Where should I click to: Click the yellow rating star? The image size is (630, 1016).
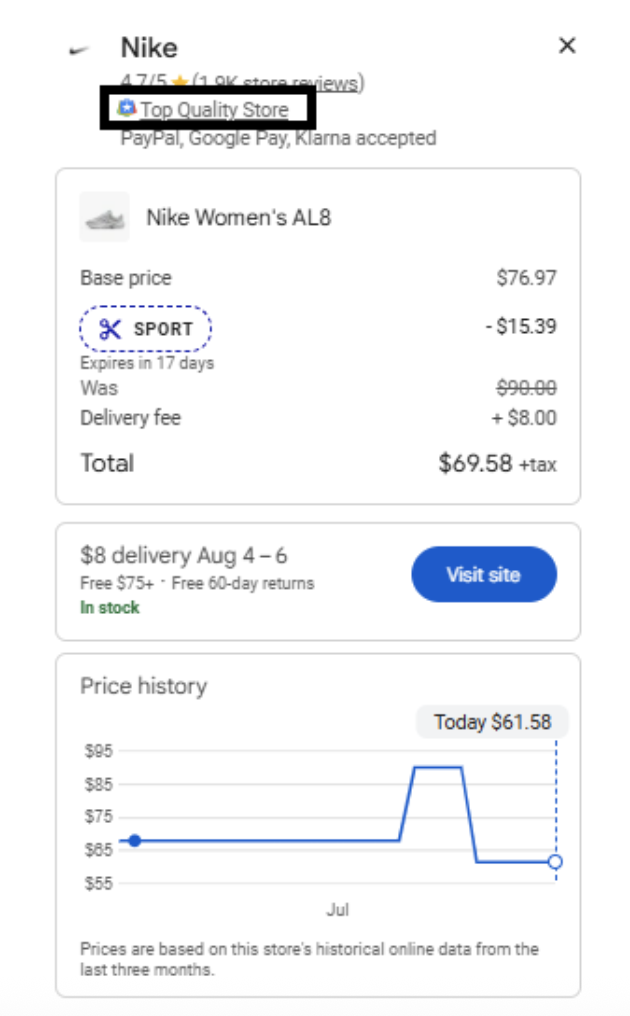pos(180,83)
